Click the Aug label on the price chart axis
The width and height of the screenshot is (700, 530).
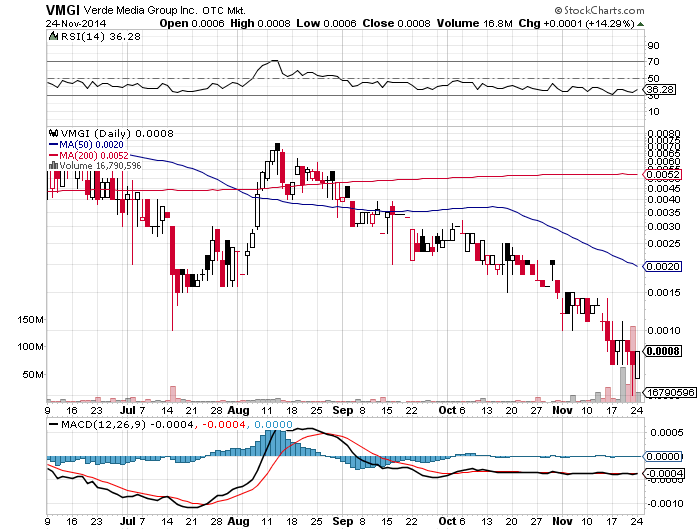[x=238, y=410]
